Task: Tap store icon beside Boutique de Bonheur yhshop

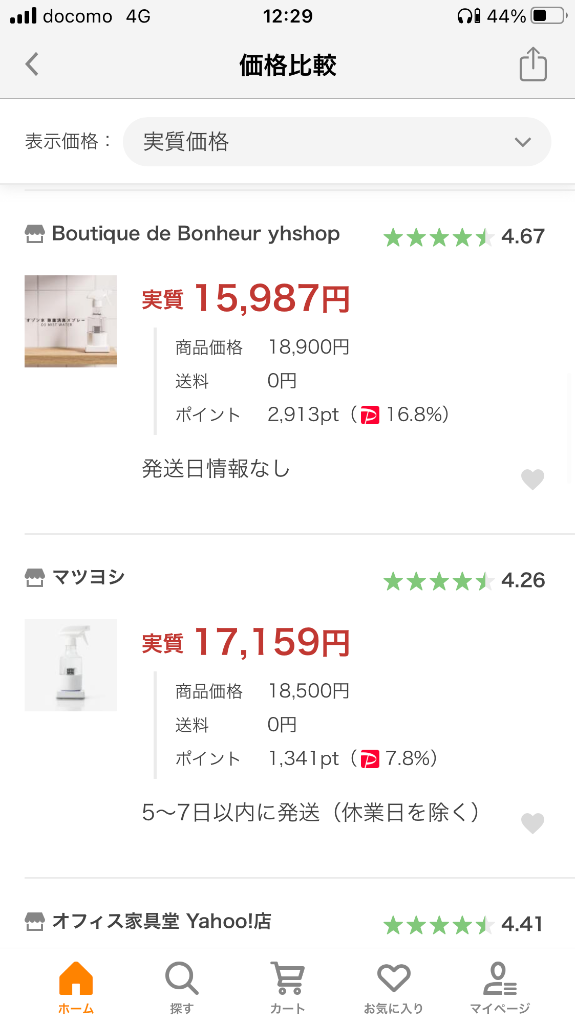Action: pos(35,234)
